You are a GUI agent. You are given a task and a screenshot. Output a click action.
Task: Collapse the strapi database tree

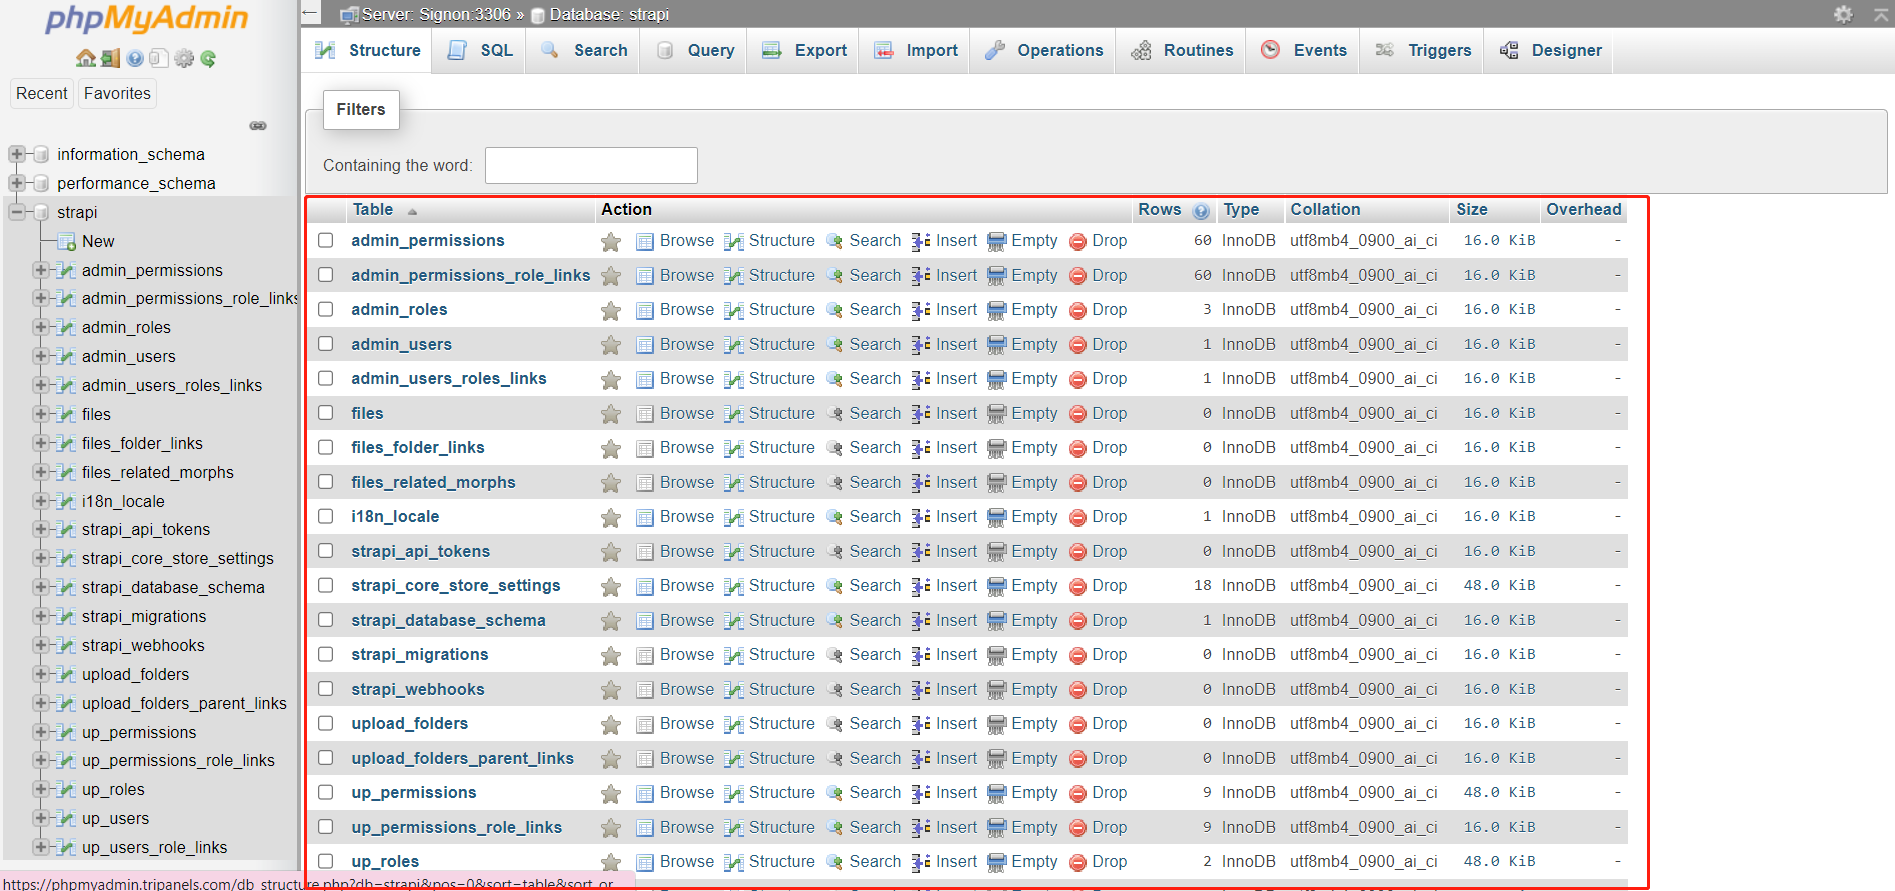[16, 212]
